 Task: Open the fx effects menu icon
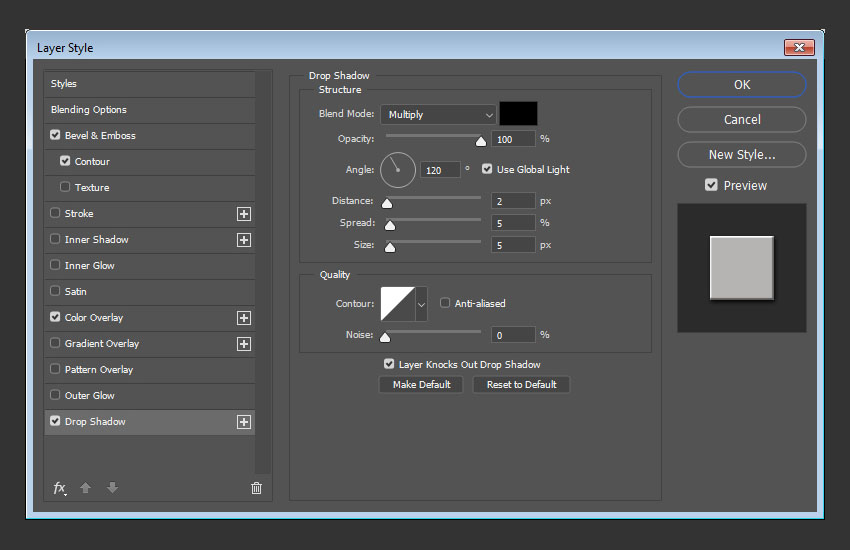pos(60,488)
